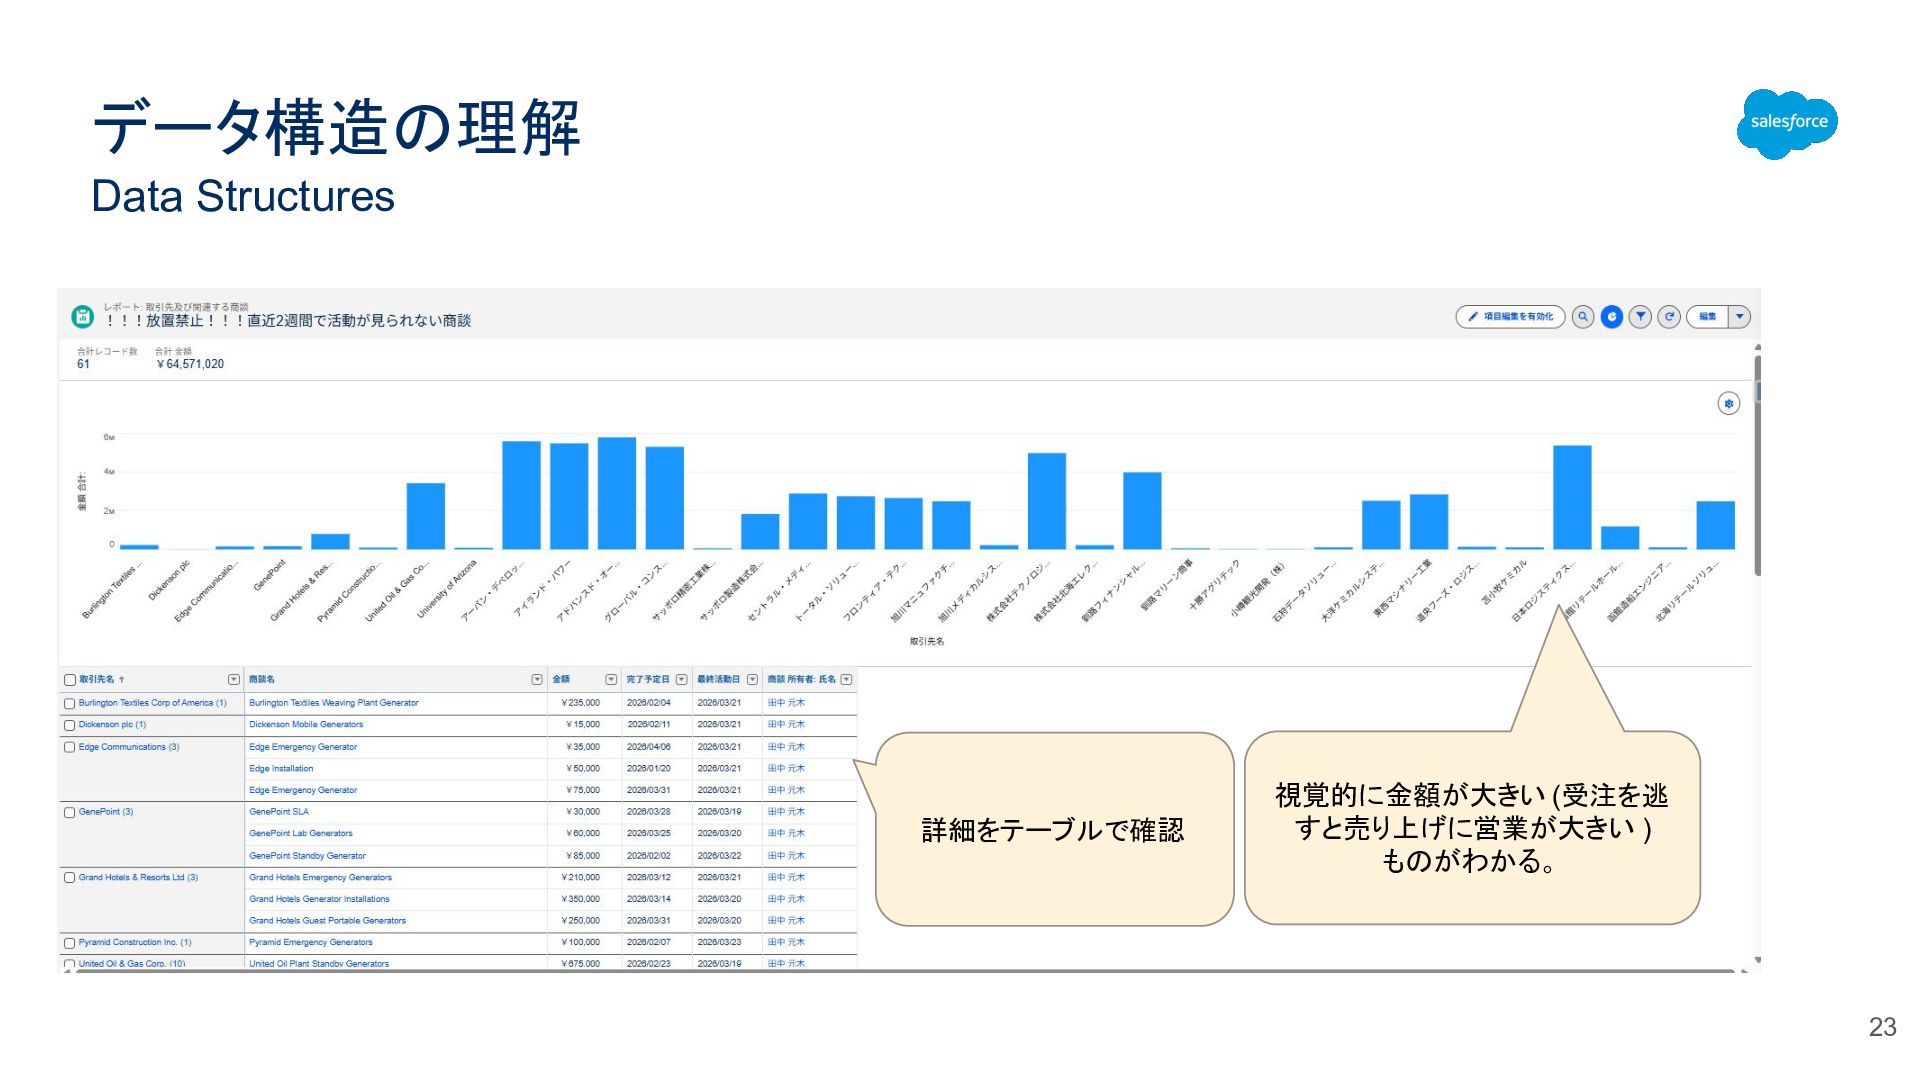
Task: Open chart settings gear icon
Action: point(1728,403)
